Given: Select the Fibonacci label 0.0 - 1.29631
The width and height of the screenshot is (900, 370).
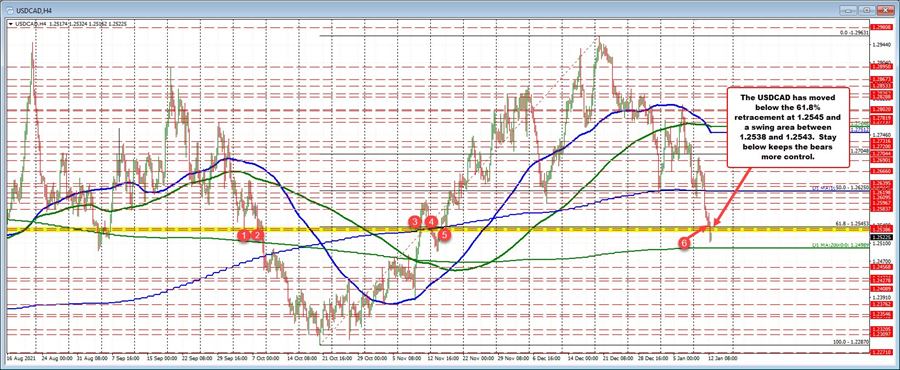Looking at the screenshot, I should tap(855, 33).
